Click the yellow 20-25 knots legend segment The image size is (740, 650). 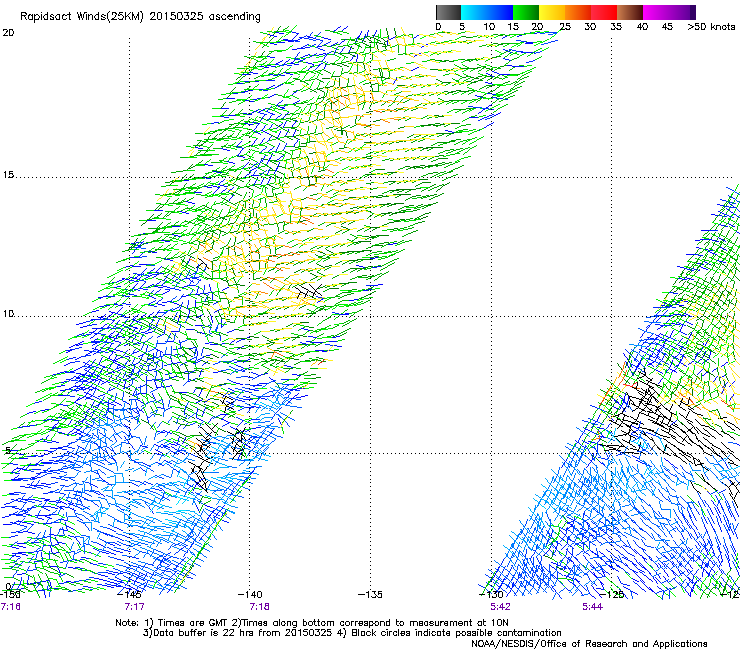552,12
